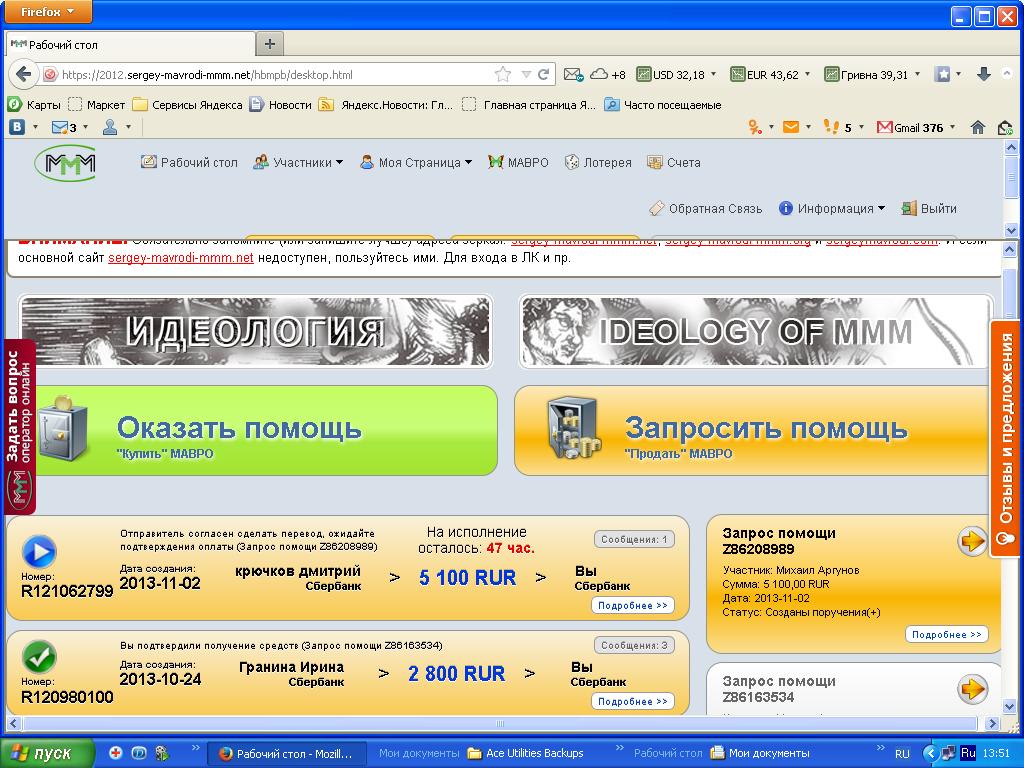Image resolution: width=1024 pixels, height=768 pixels.
Task: Click the footsteps icon with 5
Action: pos(837,127)
